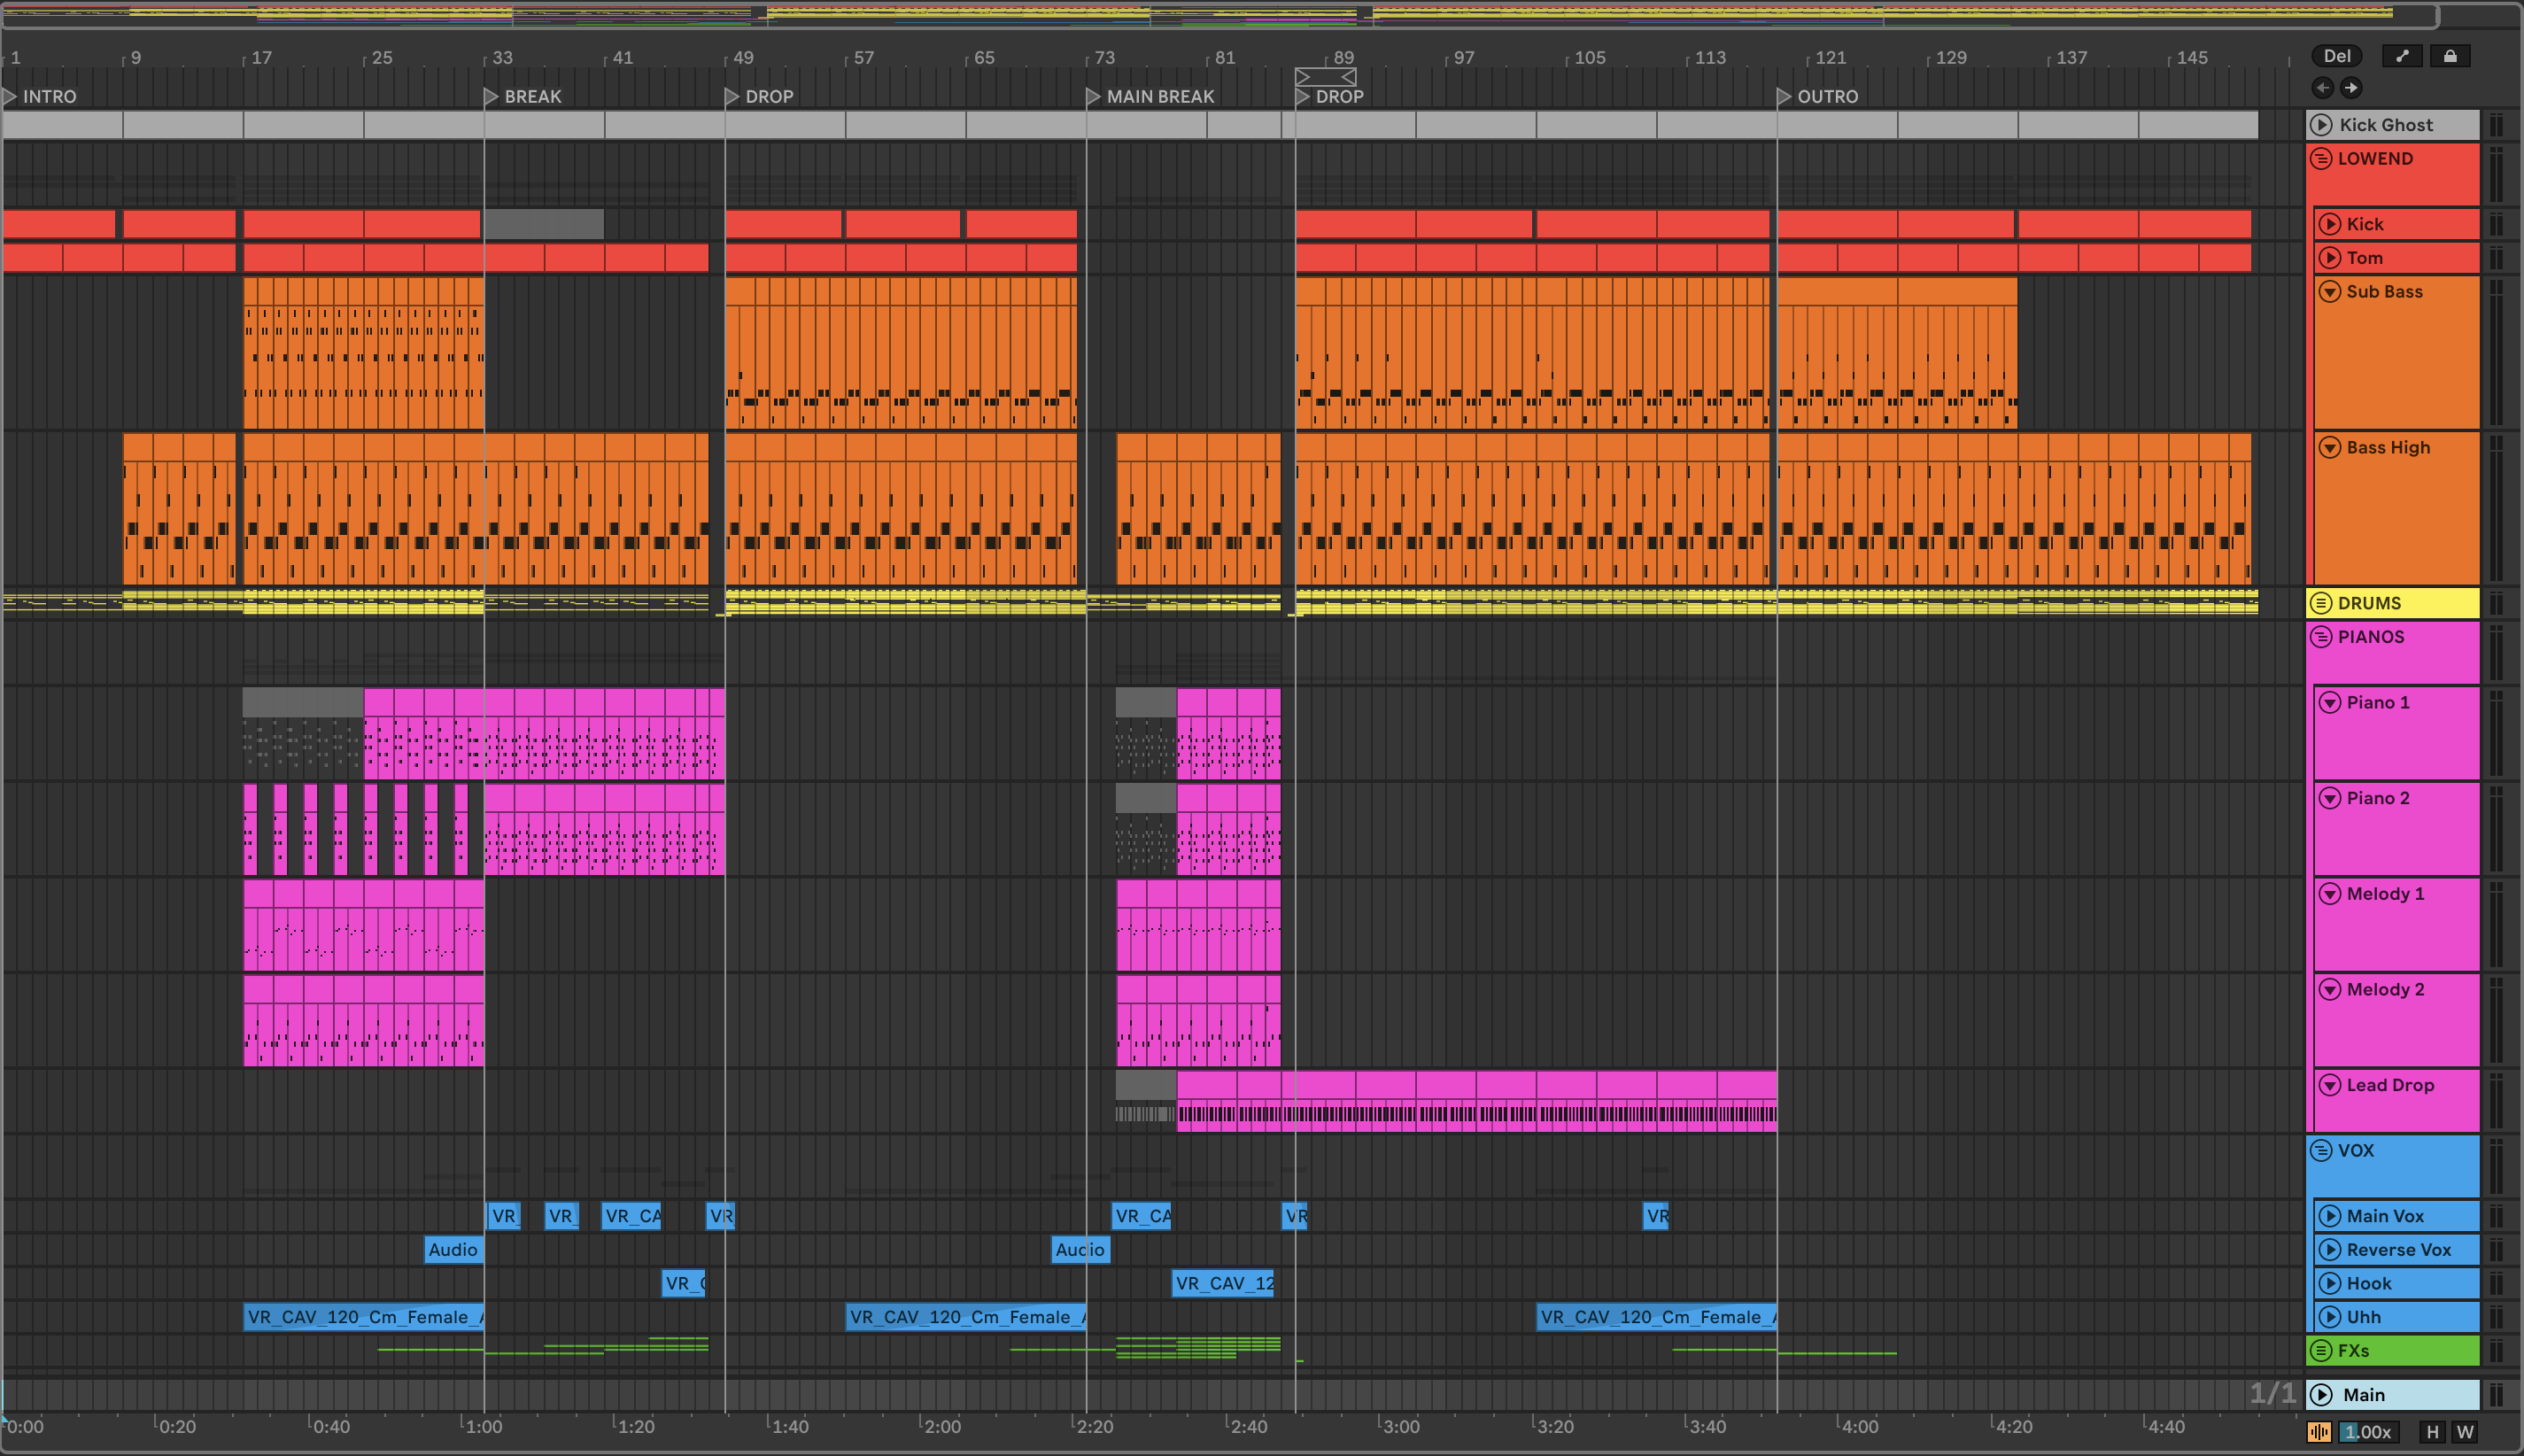Image resolution: width=2524 pixels, height=1456 pixels.
Task: Jump to previous locator arrow
Action: coord(2323,88)
